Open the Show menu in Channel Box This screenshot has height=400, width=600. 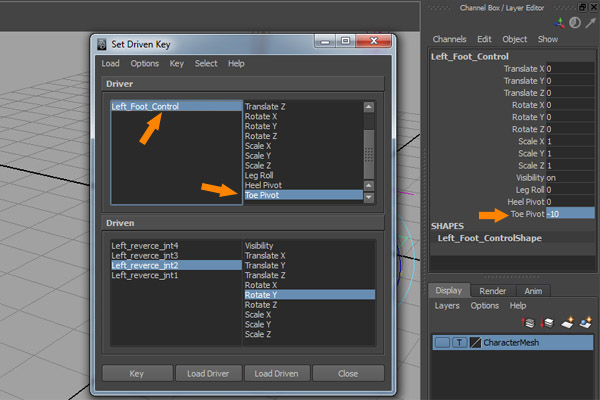click(x=548, y=39)
